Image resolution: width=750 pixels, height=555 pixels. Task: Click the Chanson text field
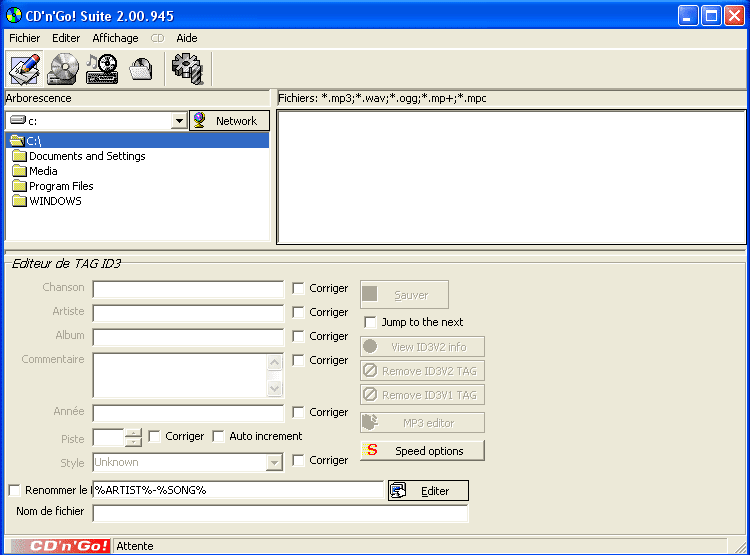[x=188, y=289]
